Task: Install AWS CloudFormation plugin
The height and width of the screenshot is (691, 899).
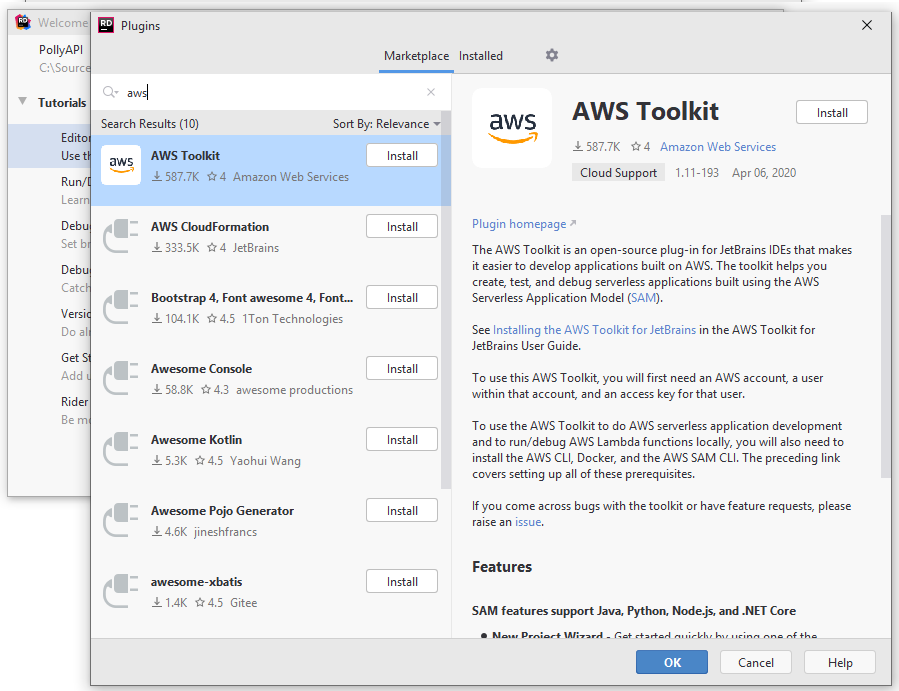Action: click(x=402, y=227)
